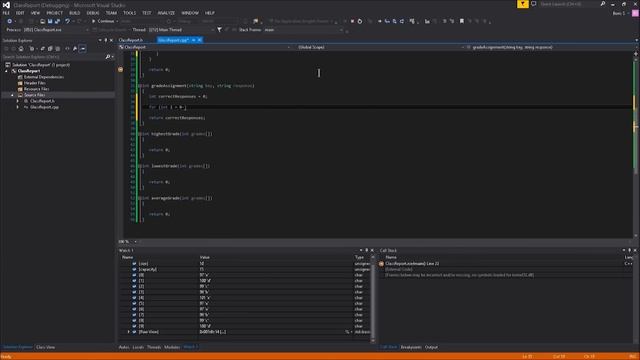640x360 pixels.
Task: Open the BUILD menu
Action: [x=75, y=13]
